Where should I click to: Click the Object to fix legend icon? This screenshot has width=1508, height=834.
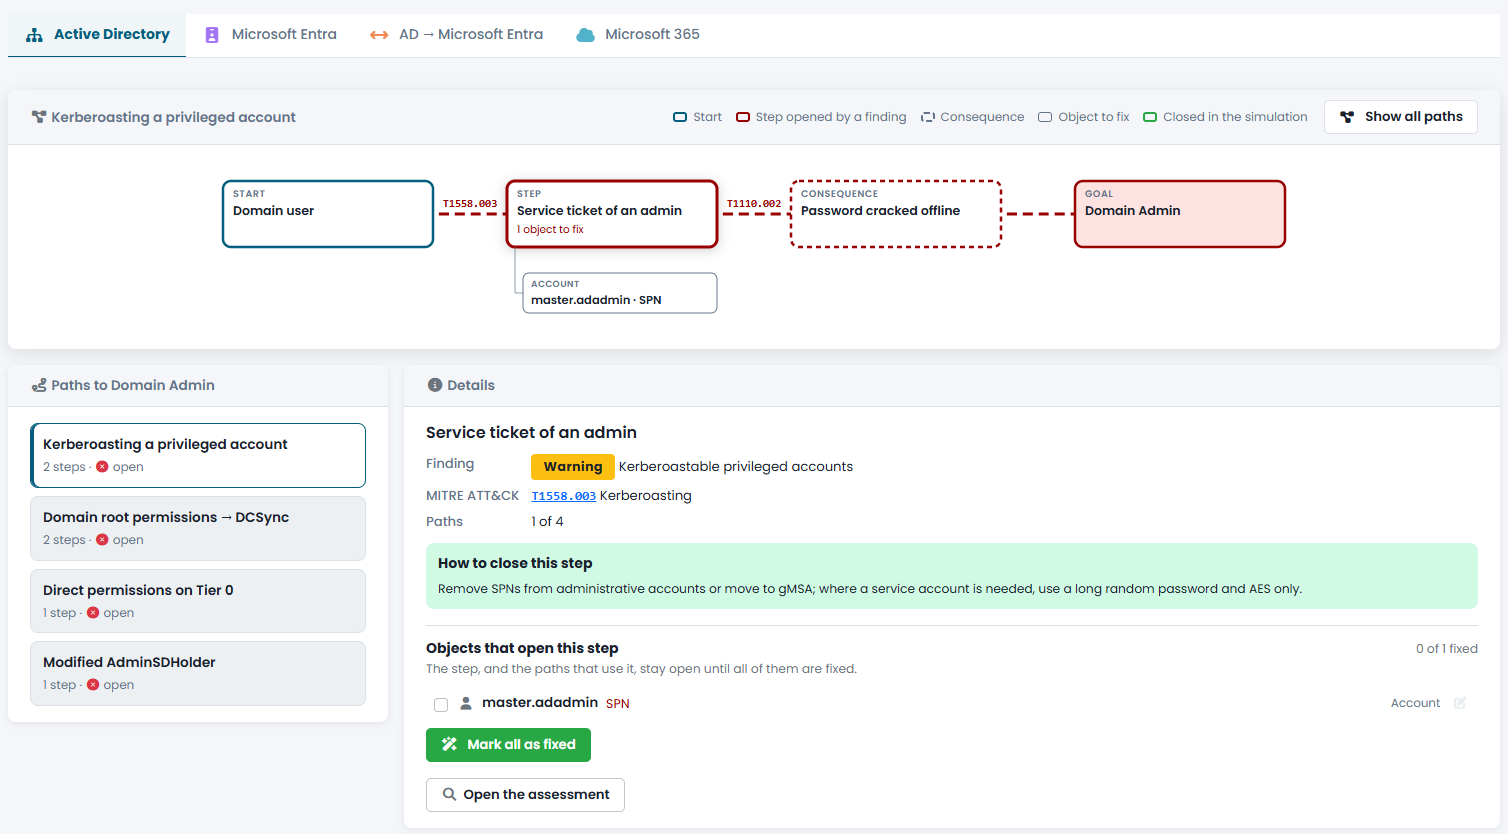point(1045,117)
